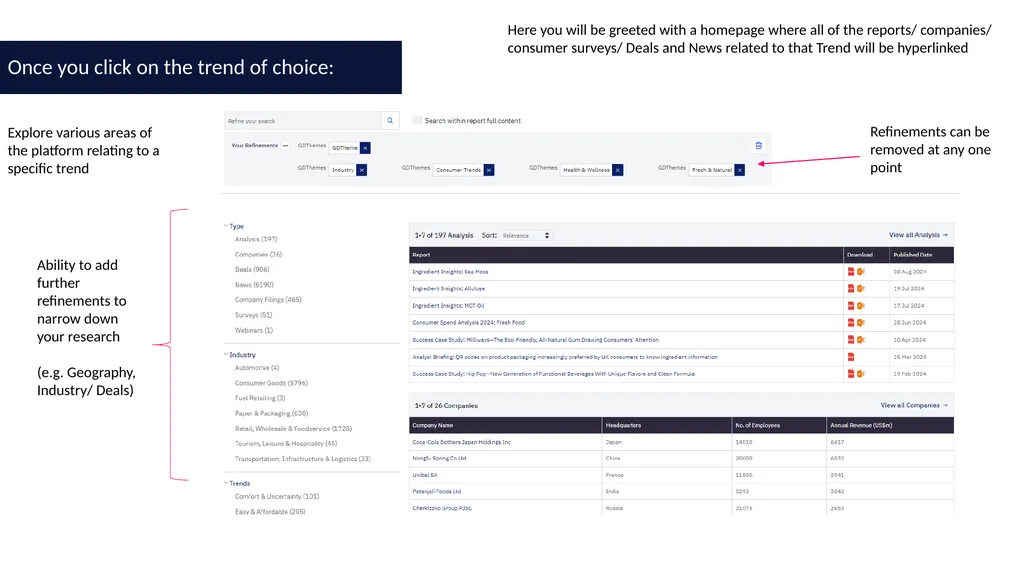This screenshot has height=575, width=1024.
Task: Collapse the Trends filter section
Action: [226, 483]
